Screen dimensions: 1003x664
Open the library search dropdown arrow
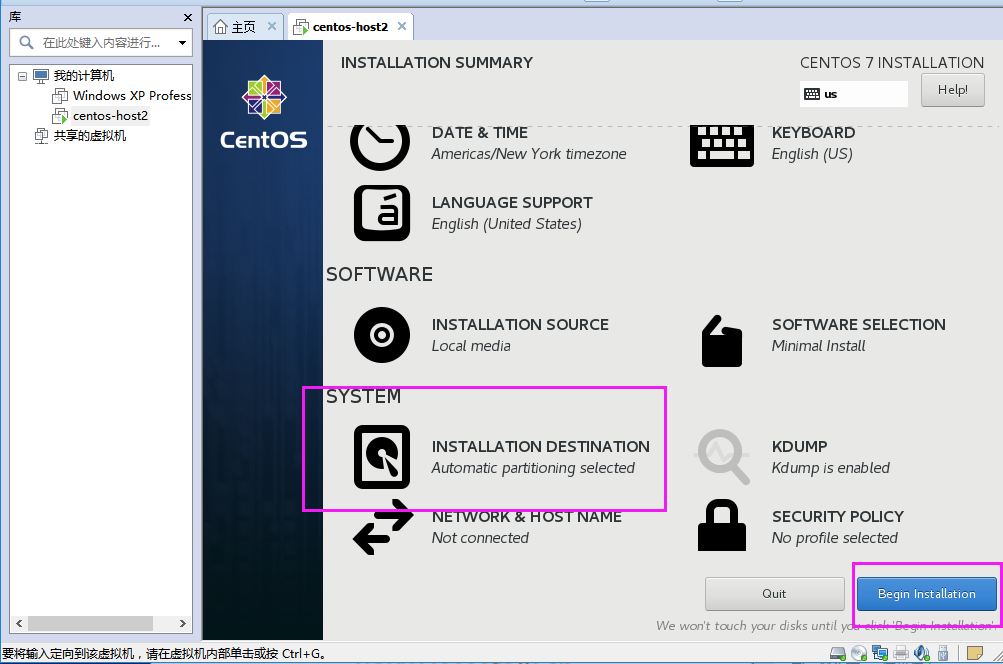(182, 43)
